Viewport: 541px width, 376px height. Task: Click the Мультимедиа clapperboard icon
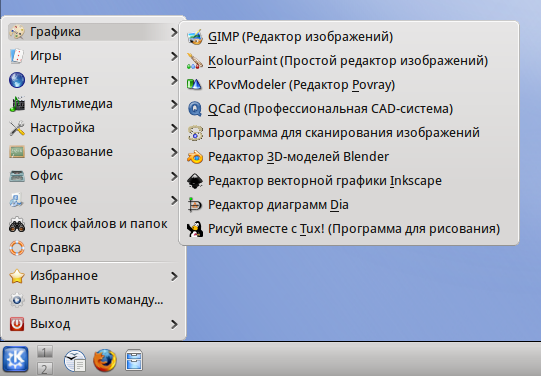click(17, 104)
